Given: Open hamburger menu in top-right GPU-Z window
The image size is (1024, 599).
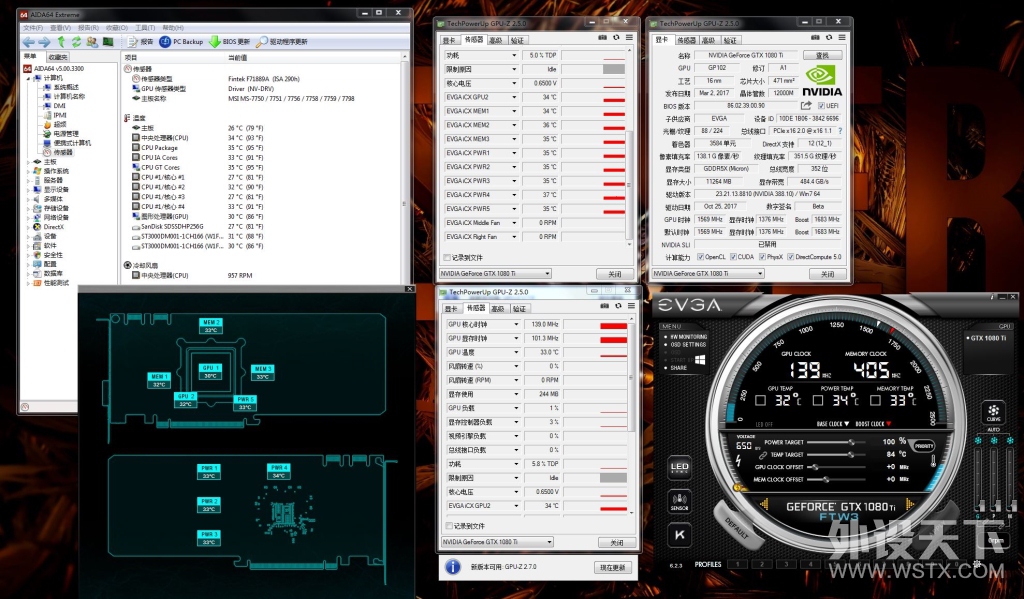Looking at the screenshot, I should [842, 38].
